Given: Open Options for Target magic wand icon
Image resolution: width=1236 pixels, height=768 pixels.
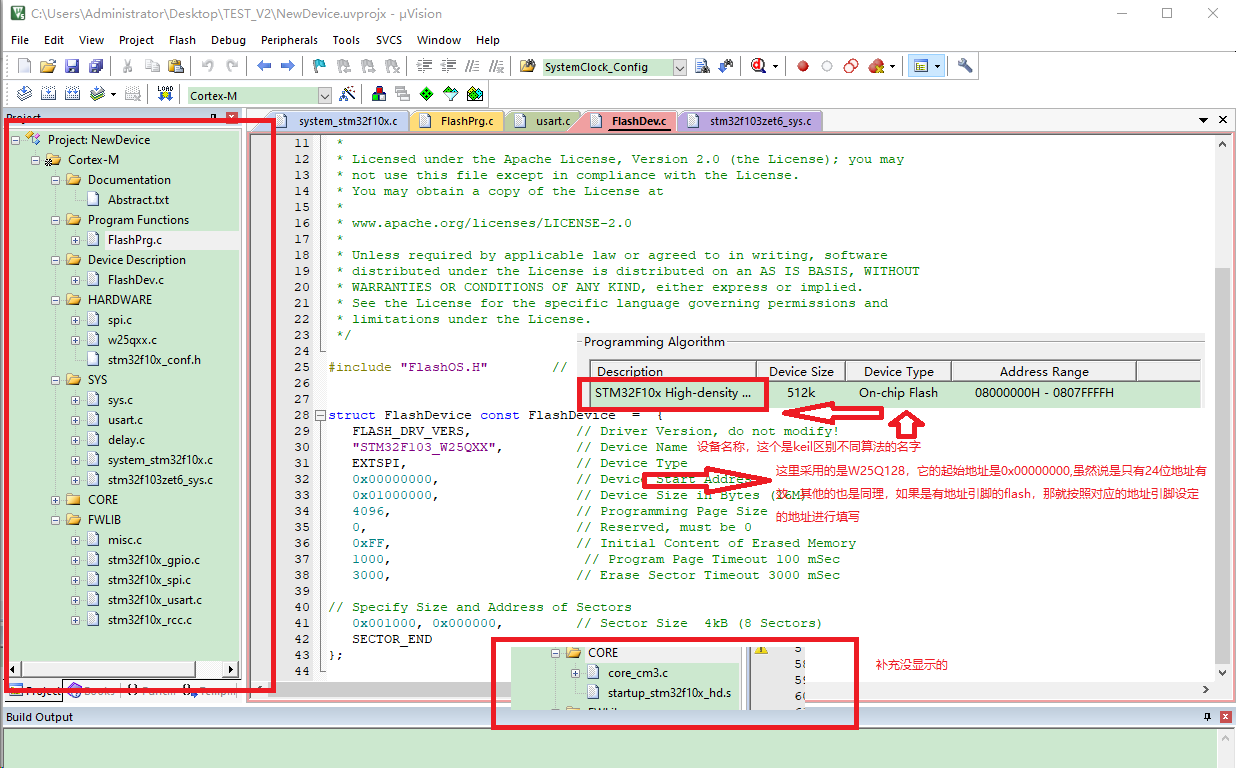Looking at the screenshot, I should 347,94.
